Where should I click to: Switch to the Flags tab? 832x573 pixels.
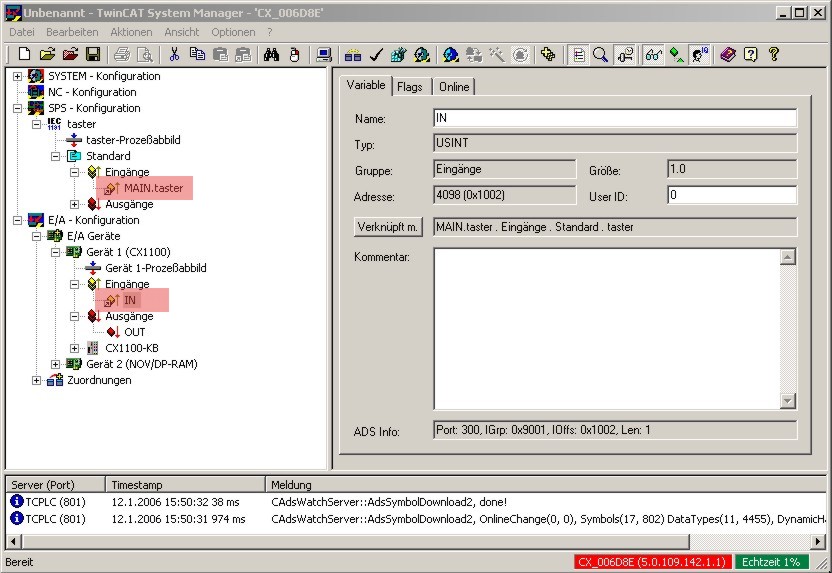(x=410, y=86)
